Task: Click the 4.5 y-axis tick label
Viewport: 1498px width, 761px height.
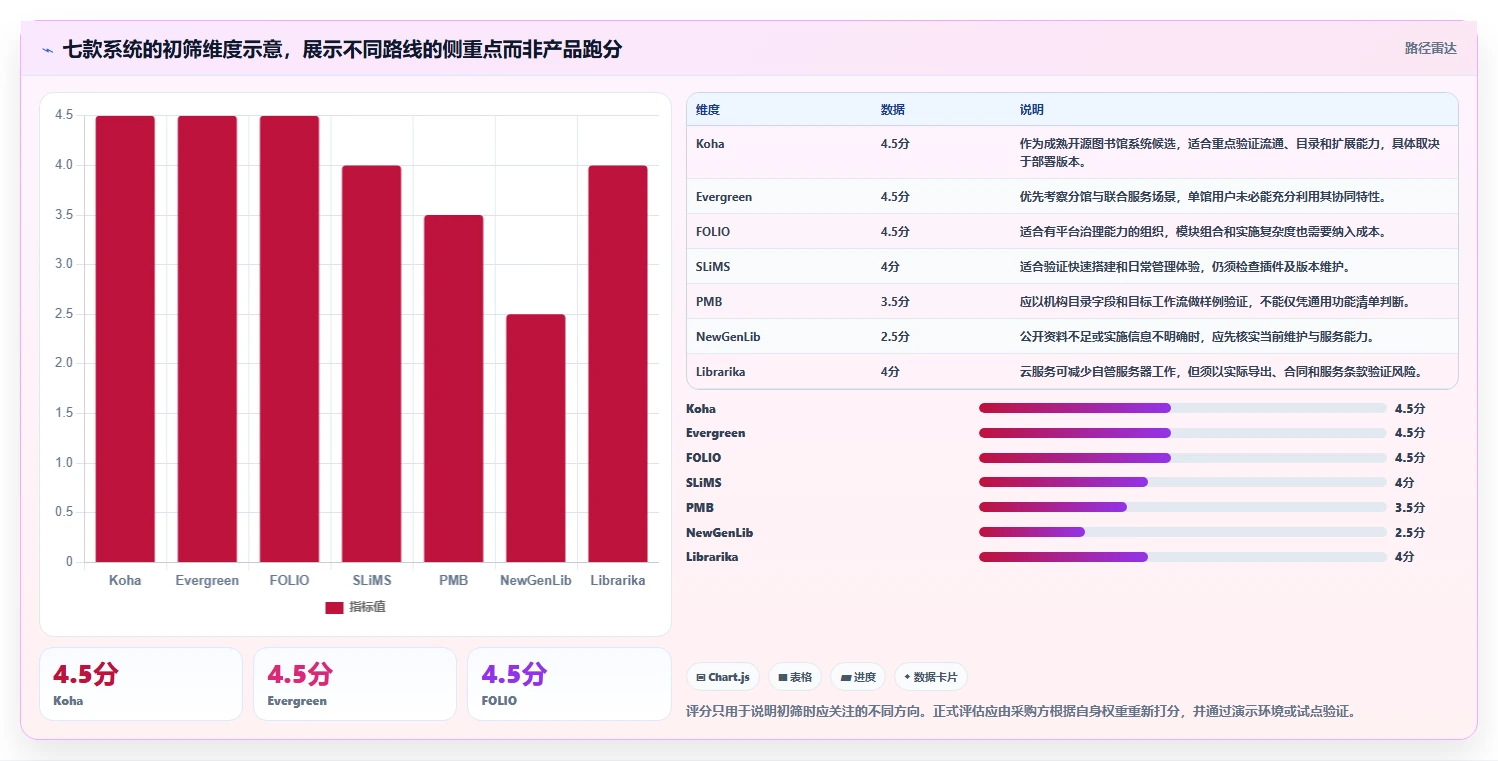Action: [64, 115]
